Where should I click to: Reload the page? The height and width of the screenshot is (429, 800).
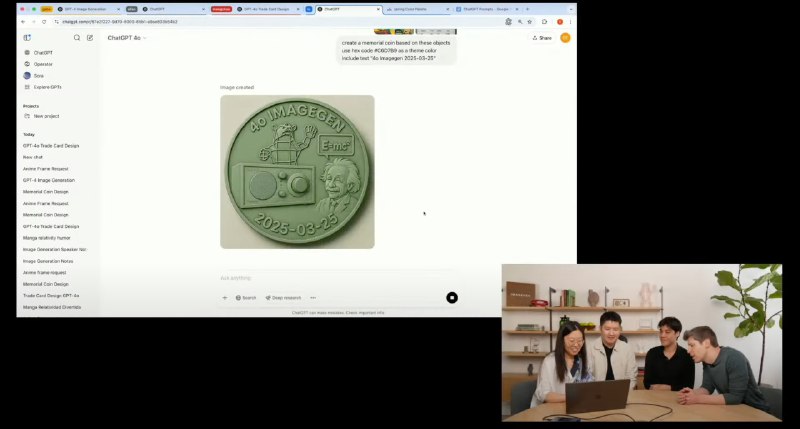click(44, 22)
